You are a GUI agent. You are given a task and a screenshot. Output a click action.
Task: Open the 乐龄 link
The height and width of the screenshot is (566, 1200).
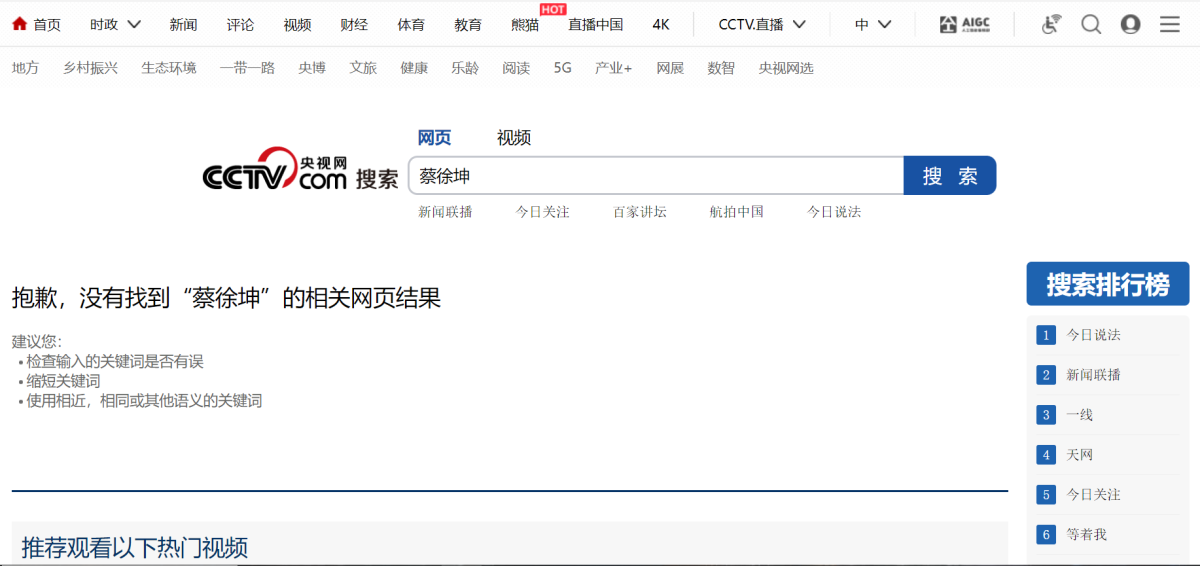[465, 68]
